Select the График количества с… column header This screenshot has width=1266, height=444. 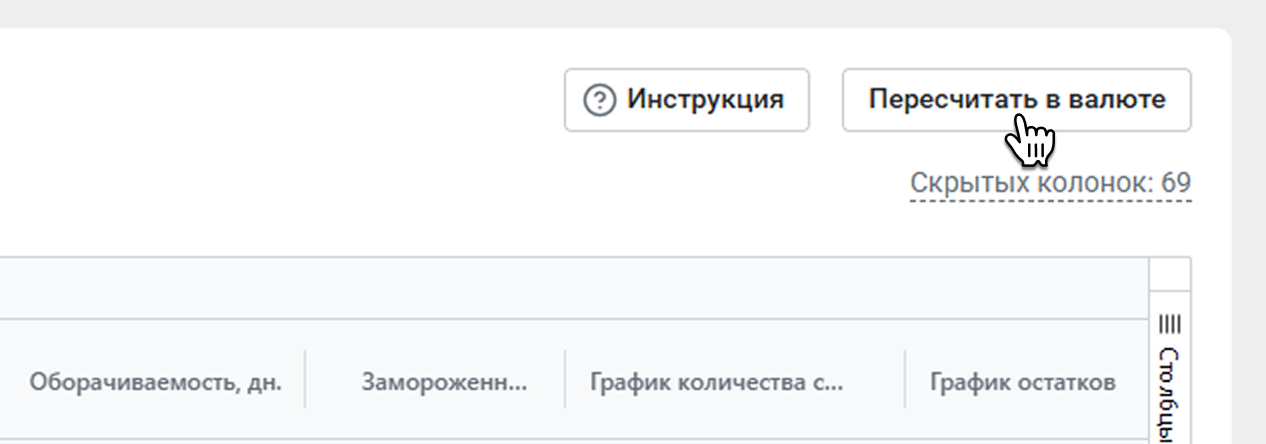point(717,381)
